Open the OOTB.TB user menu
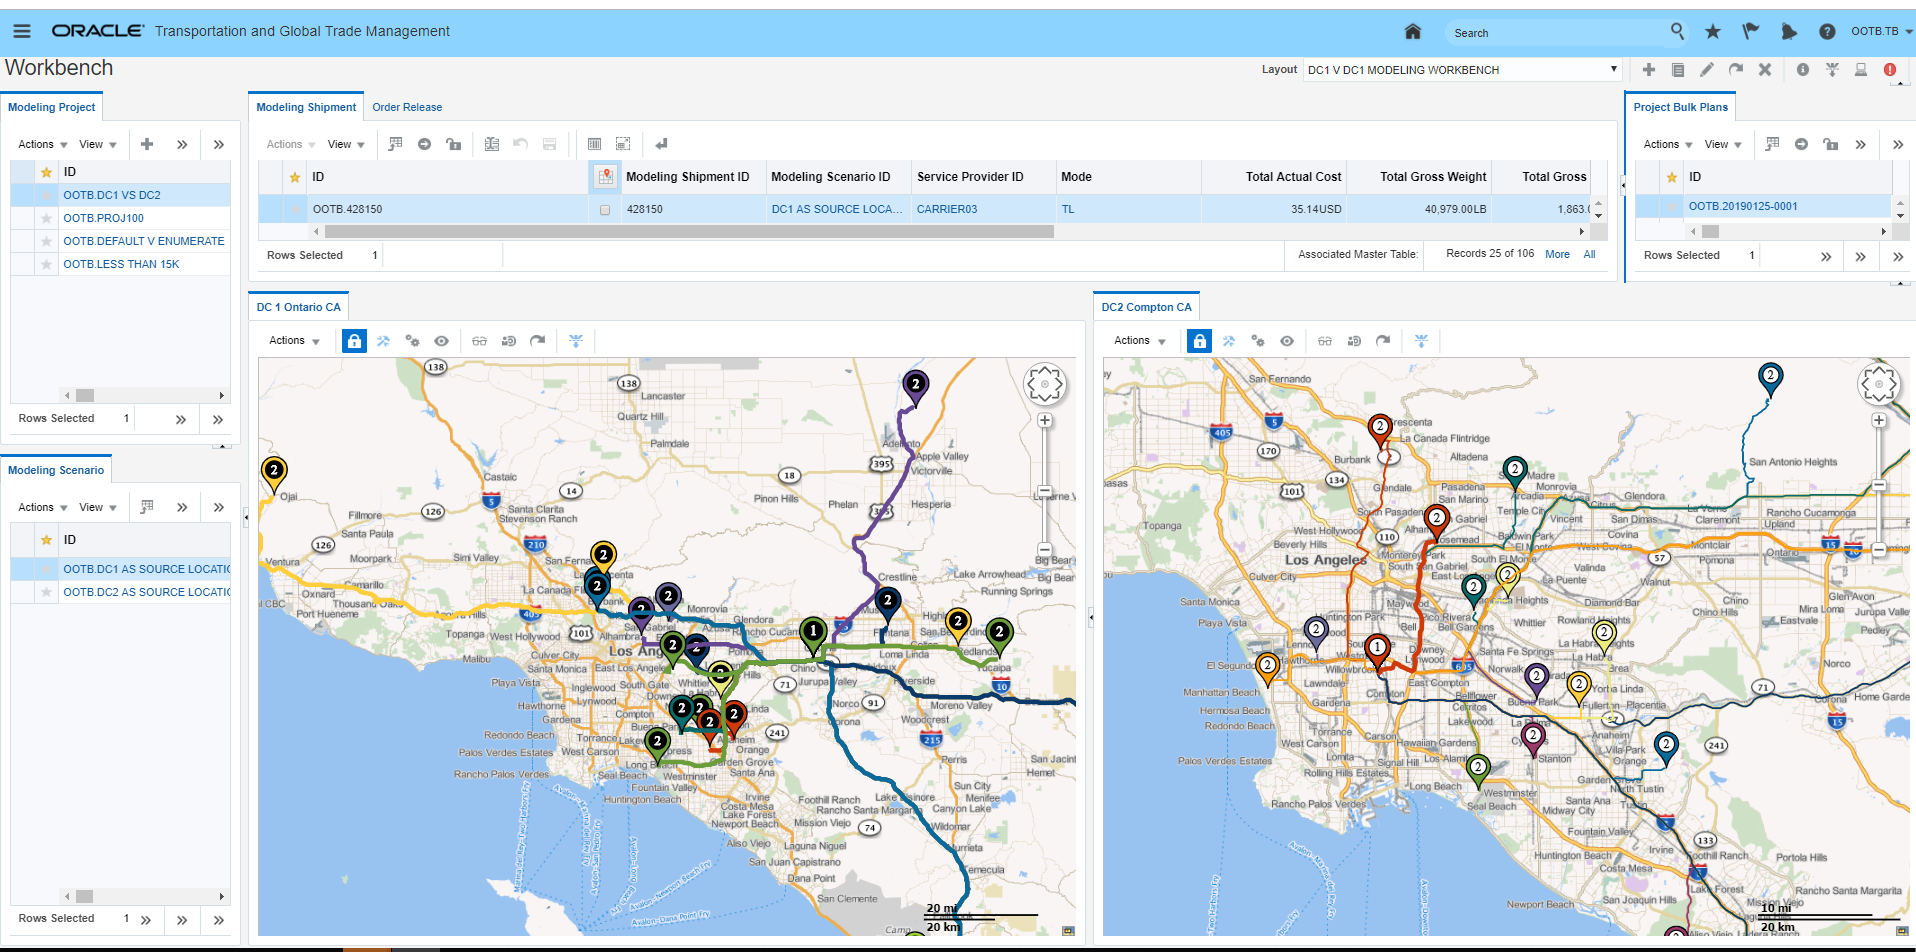1916x952 pixels. (x=1881, y=31)
